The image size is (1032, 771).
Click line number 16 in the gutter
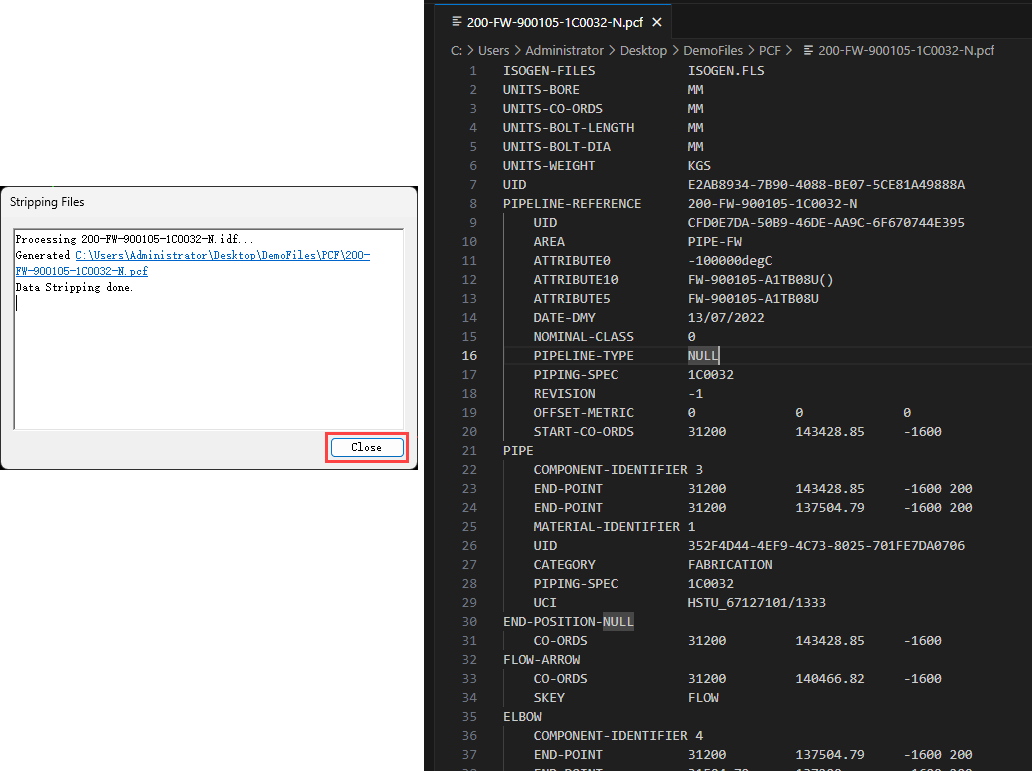coord(469,356)
